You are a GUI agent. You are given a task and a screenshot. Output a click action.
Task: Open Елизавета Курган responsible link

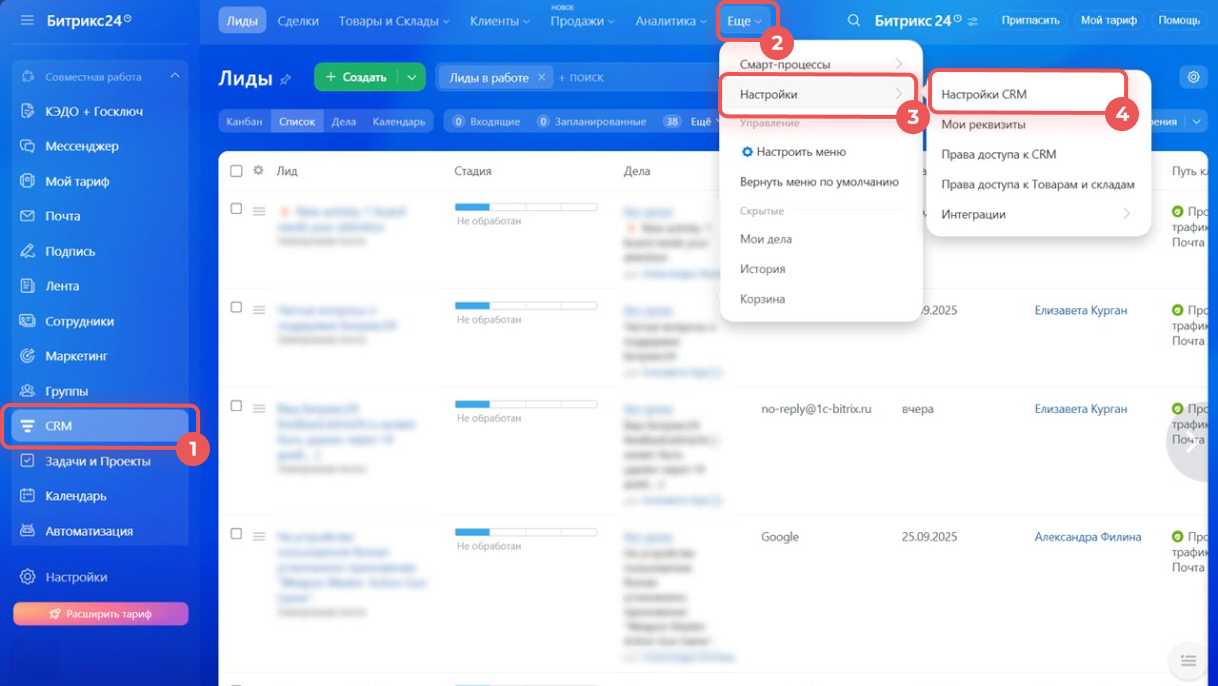(x=1080, y=311)
